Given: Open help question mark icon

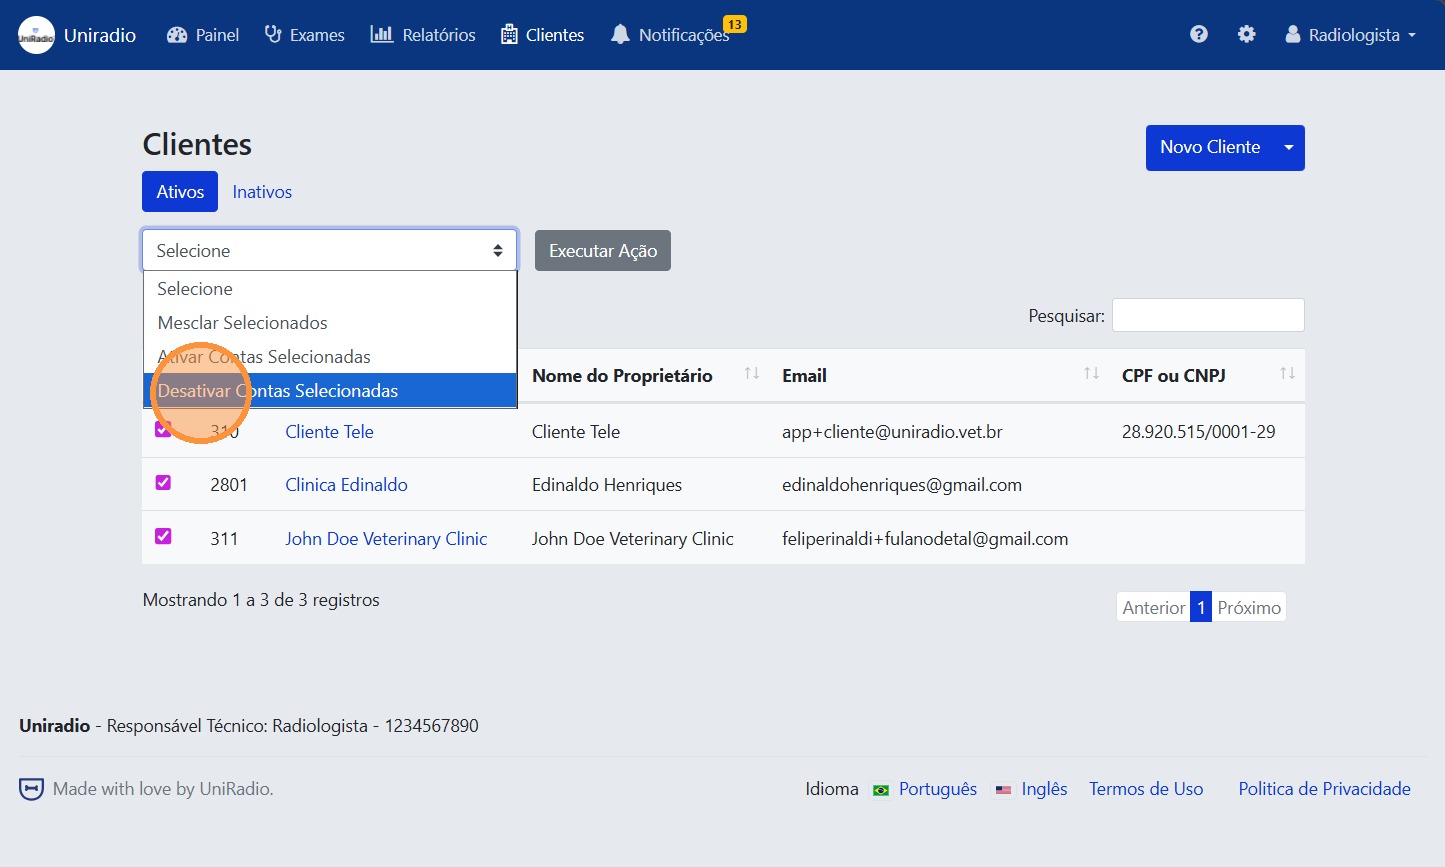Looking at the screenshot, I should point(1199,35).
